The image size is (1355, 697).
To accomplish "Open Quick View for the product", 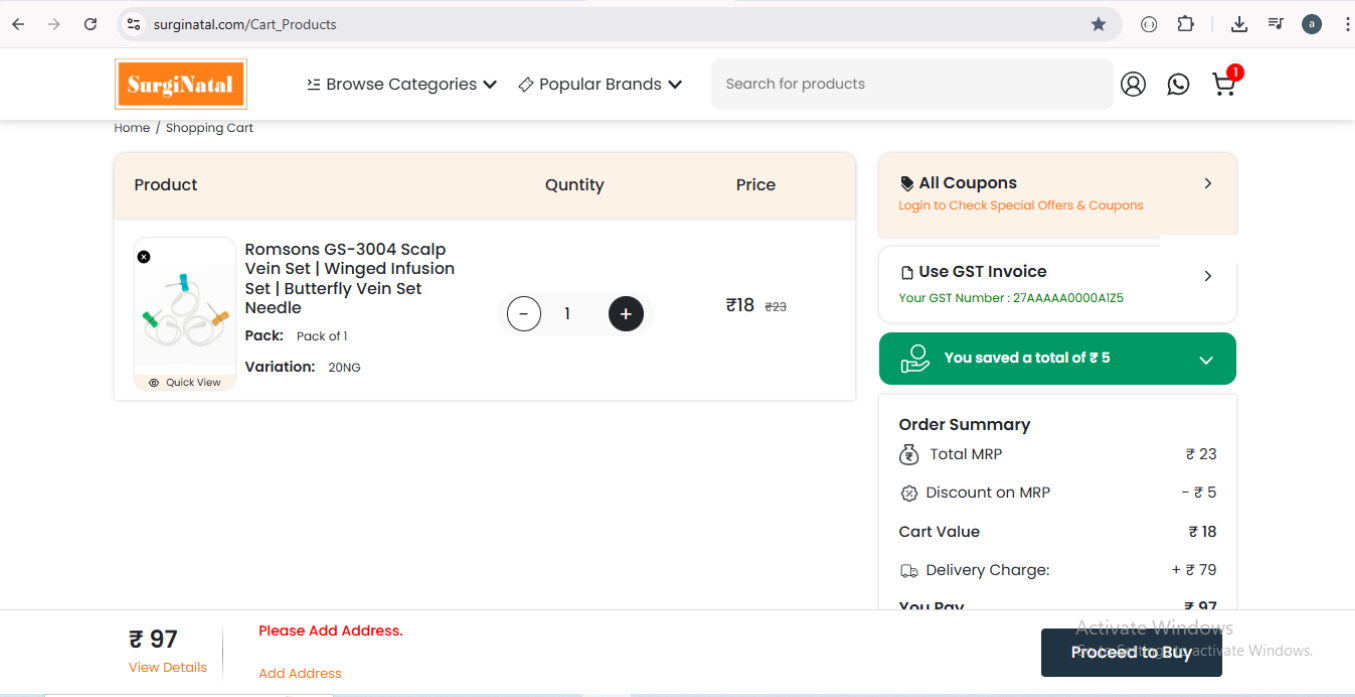I will 185,382.
